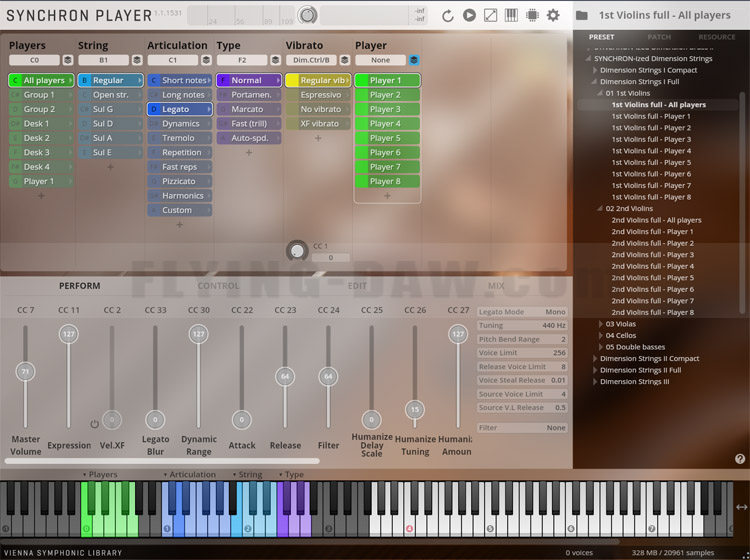This screenshot has height=560, width=750.
Task: Click the Master Volume CC 7 slider handle
Action: coord(25,372)
